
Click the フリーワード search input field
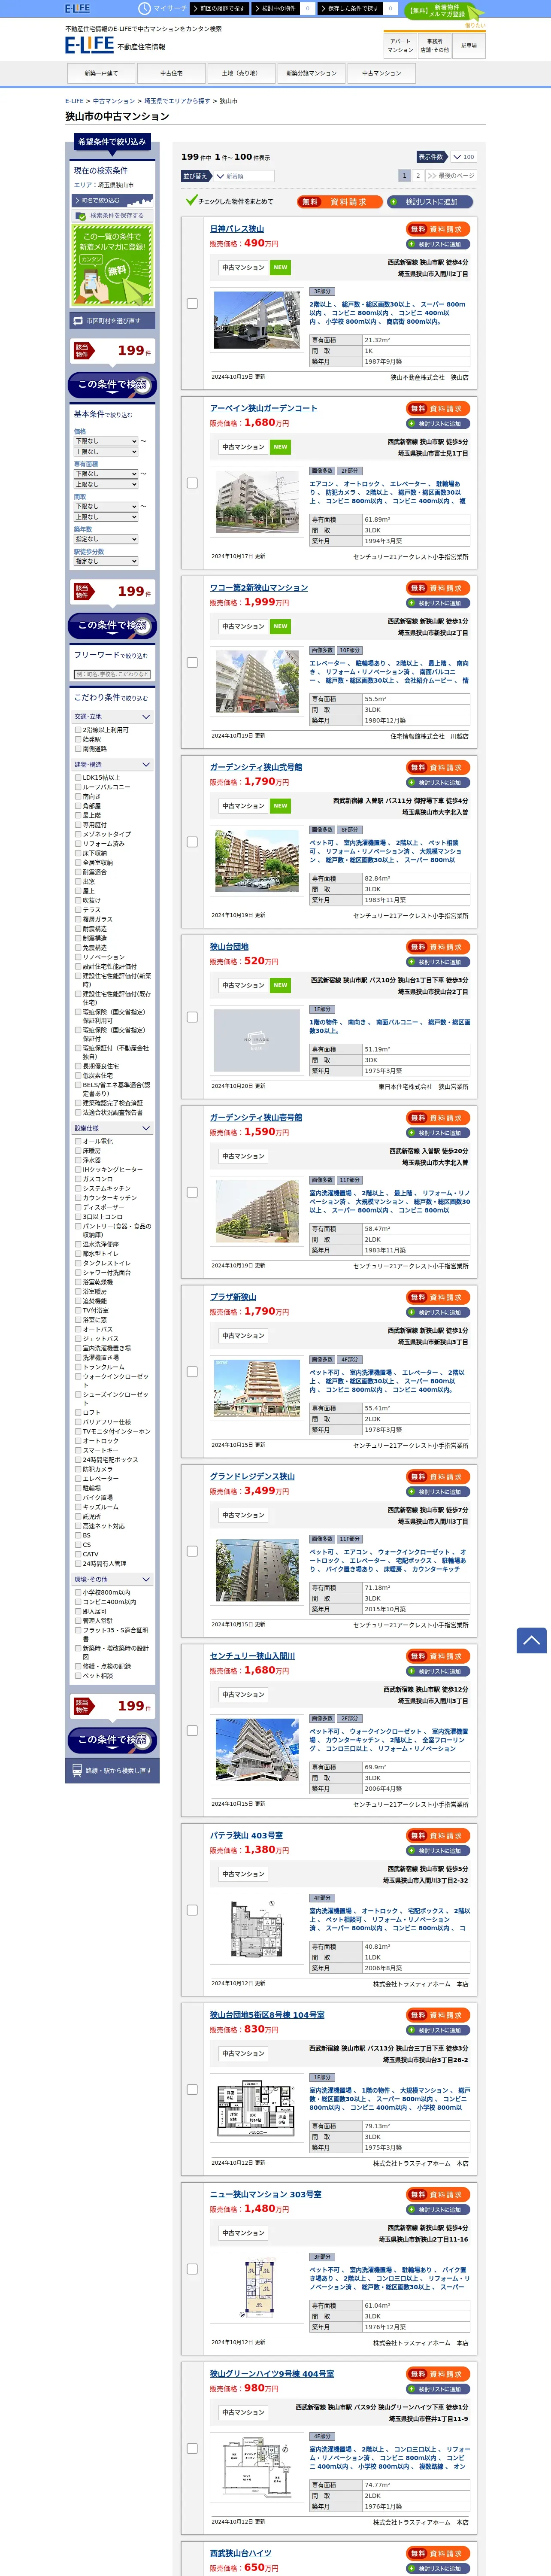click(112, 674)
